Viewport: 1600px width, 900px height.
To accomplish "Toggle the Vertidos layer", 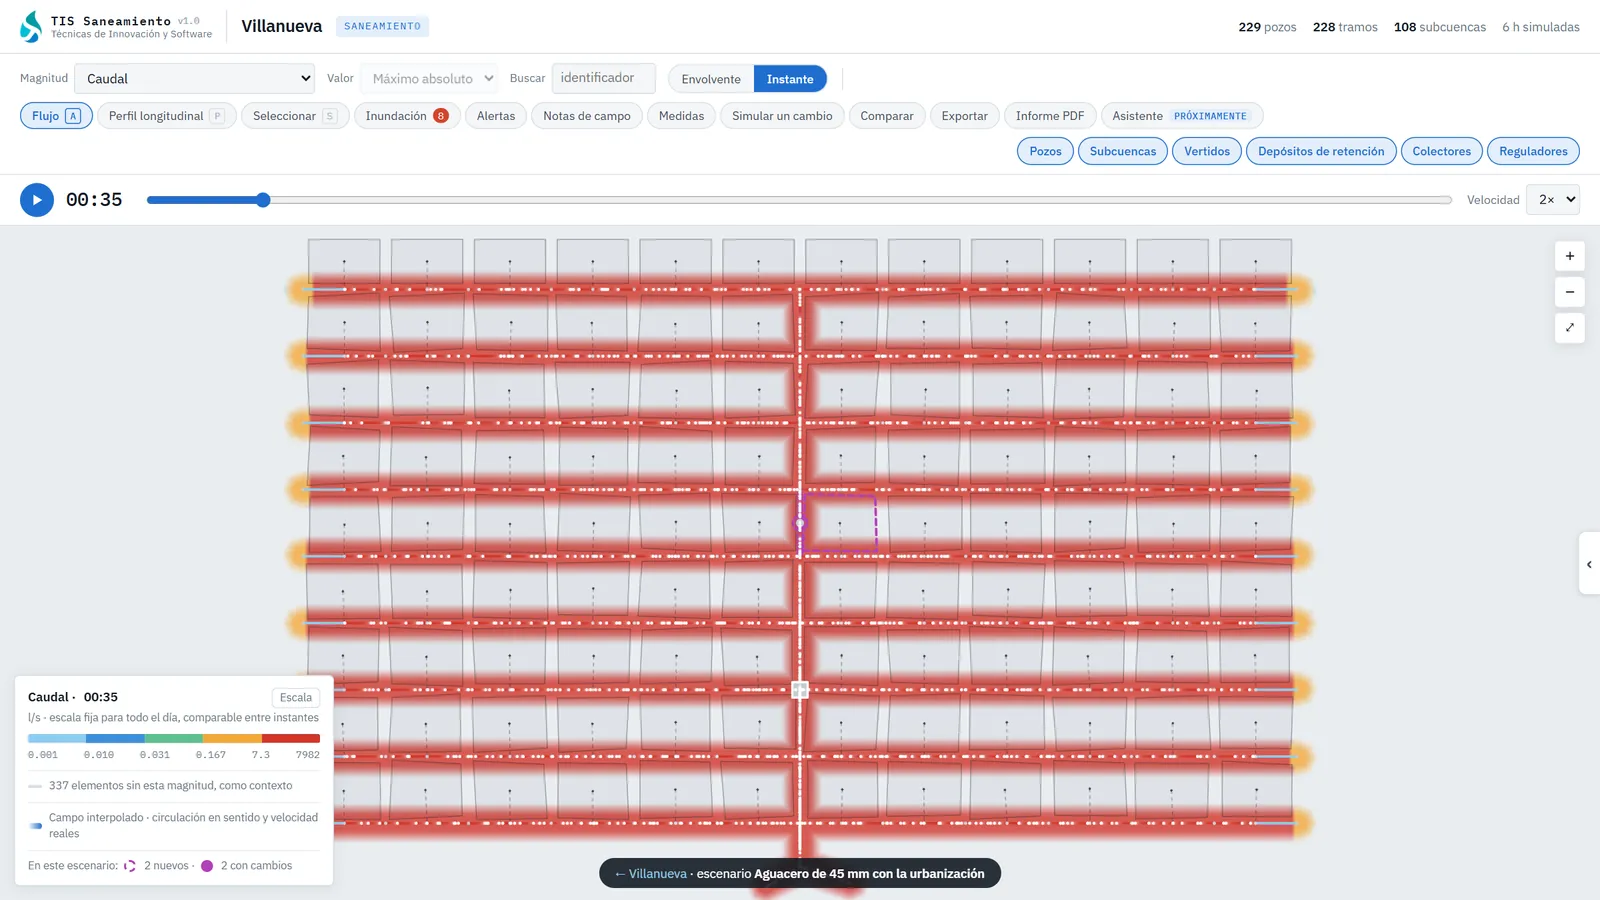I will (1207, 151).
